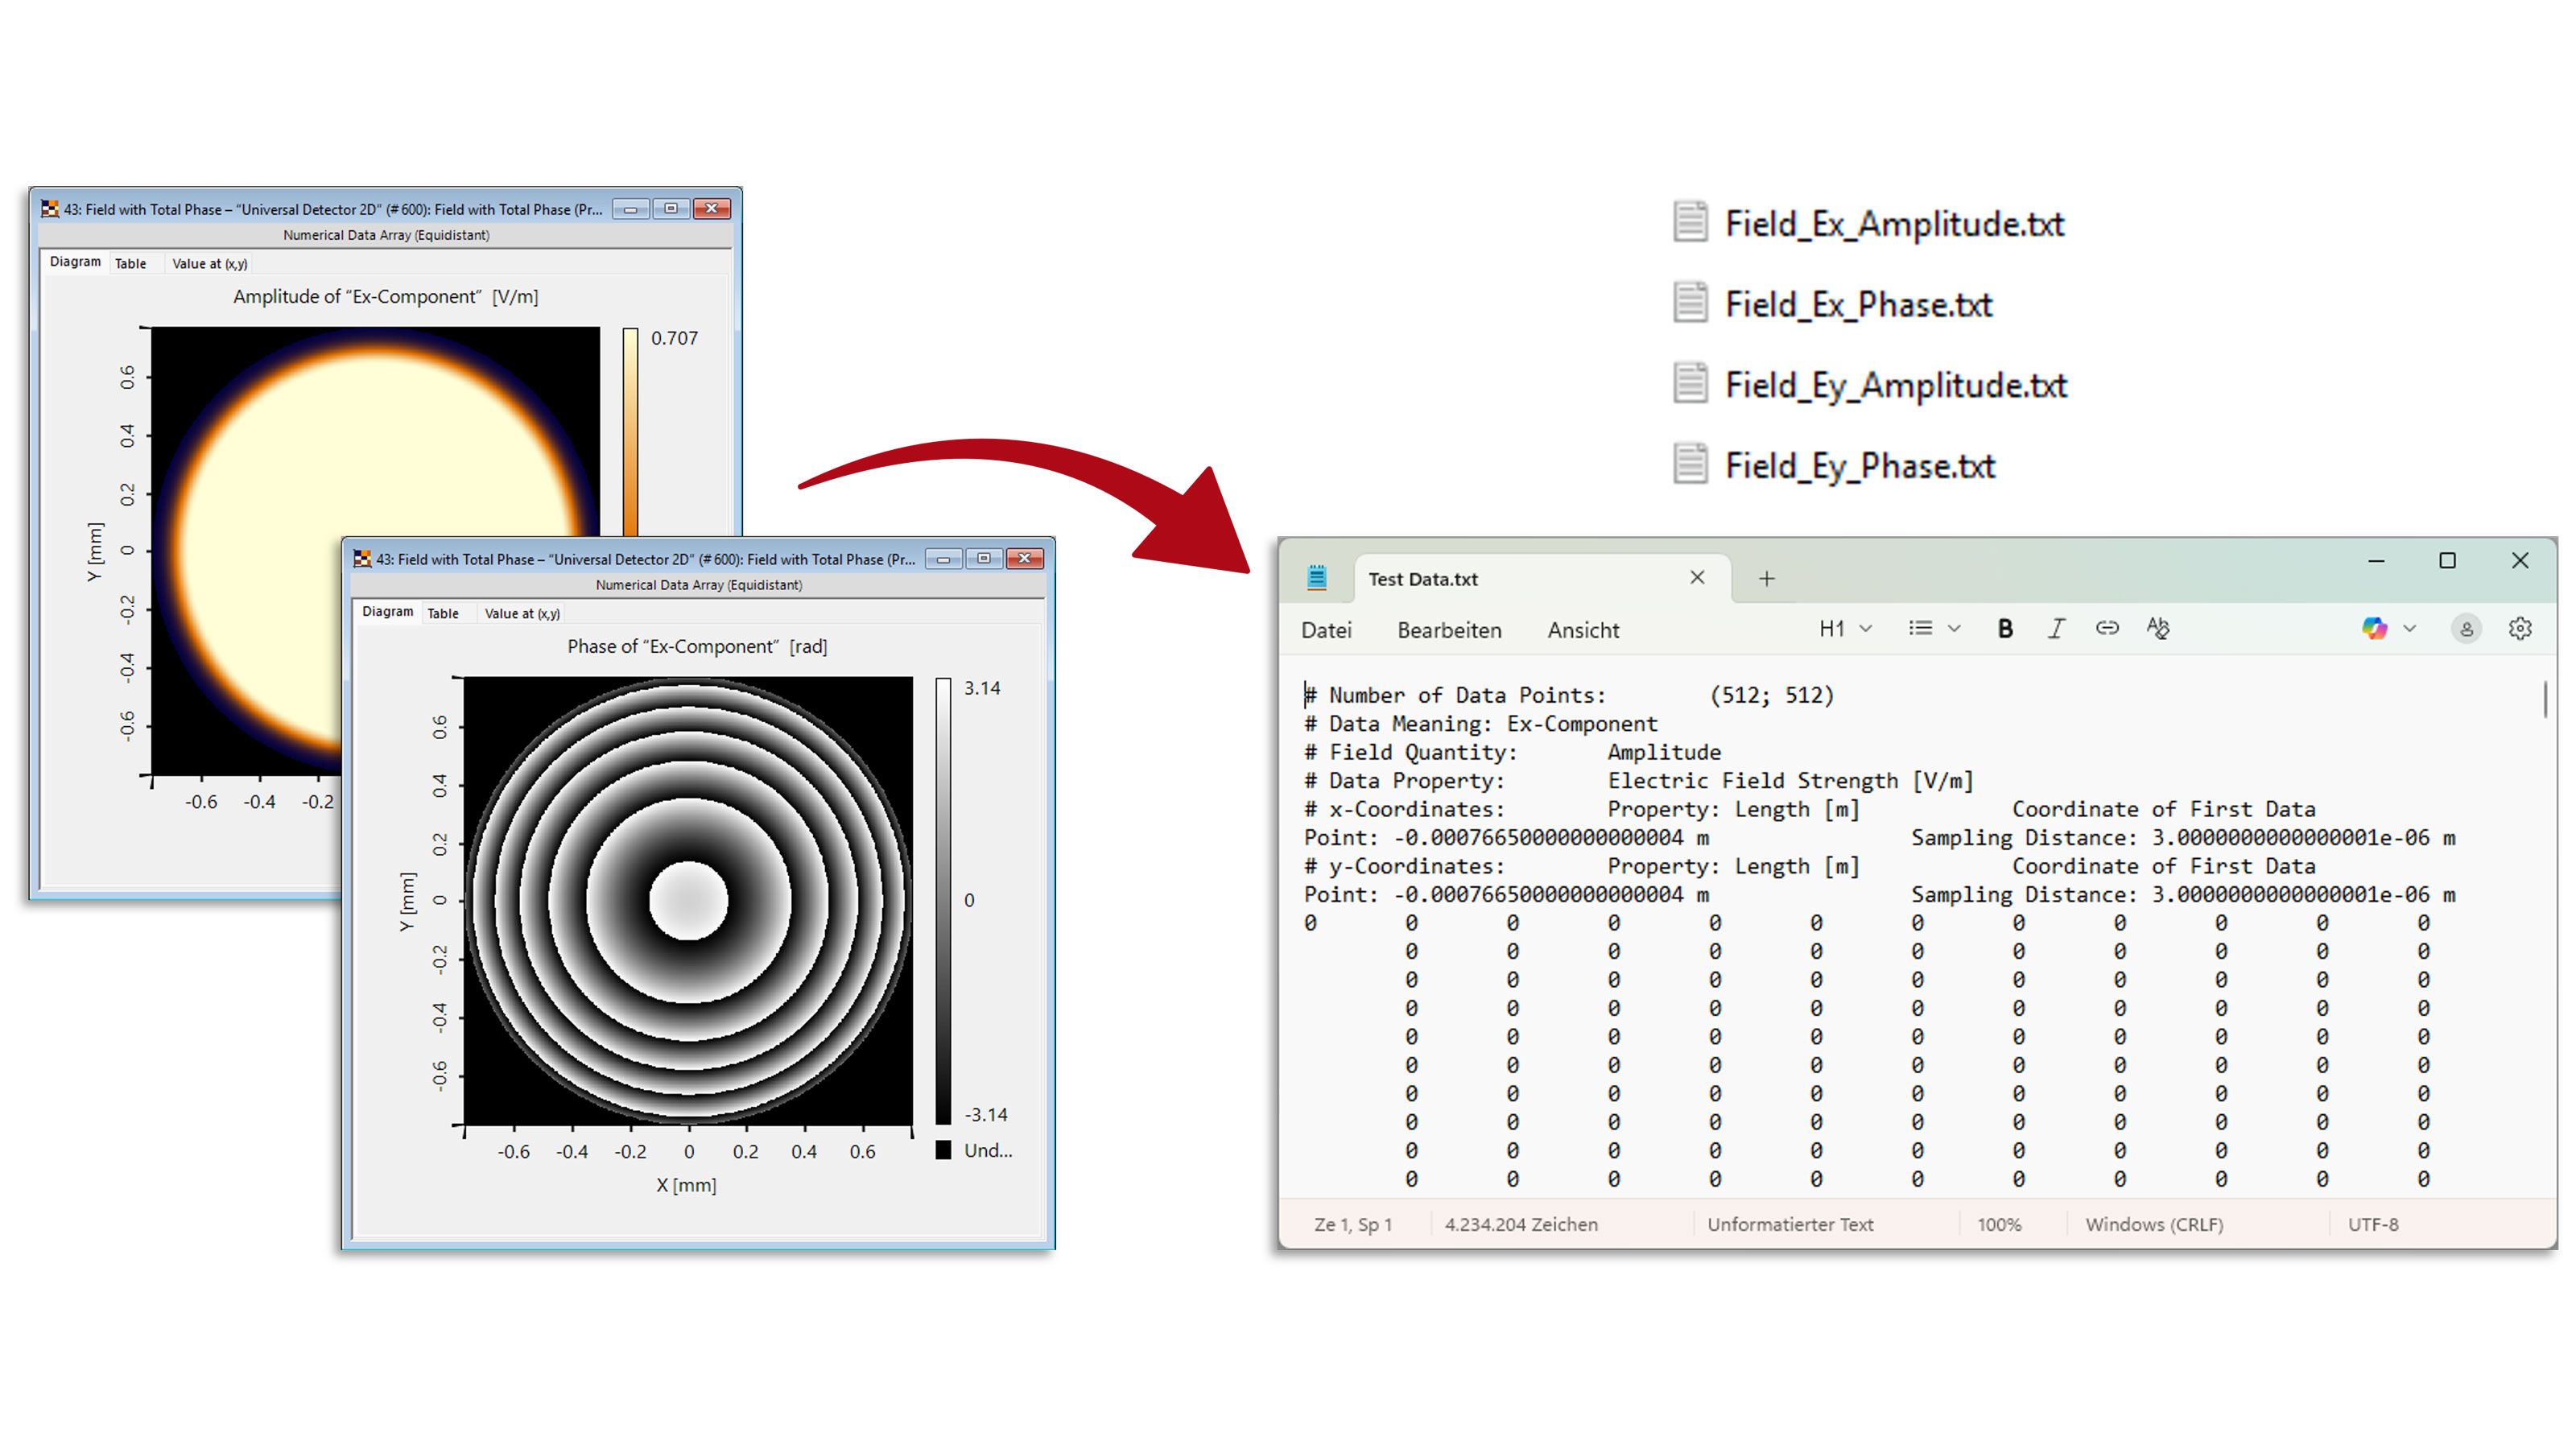Open the Bearbeiten menu
The image size is (2576, 1449).
click(x=1450, y=630)
